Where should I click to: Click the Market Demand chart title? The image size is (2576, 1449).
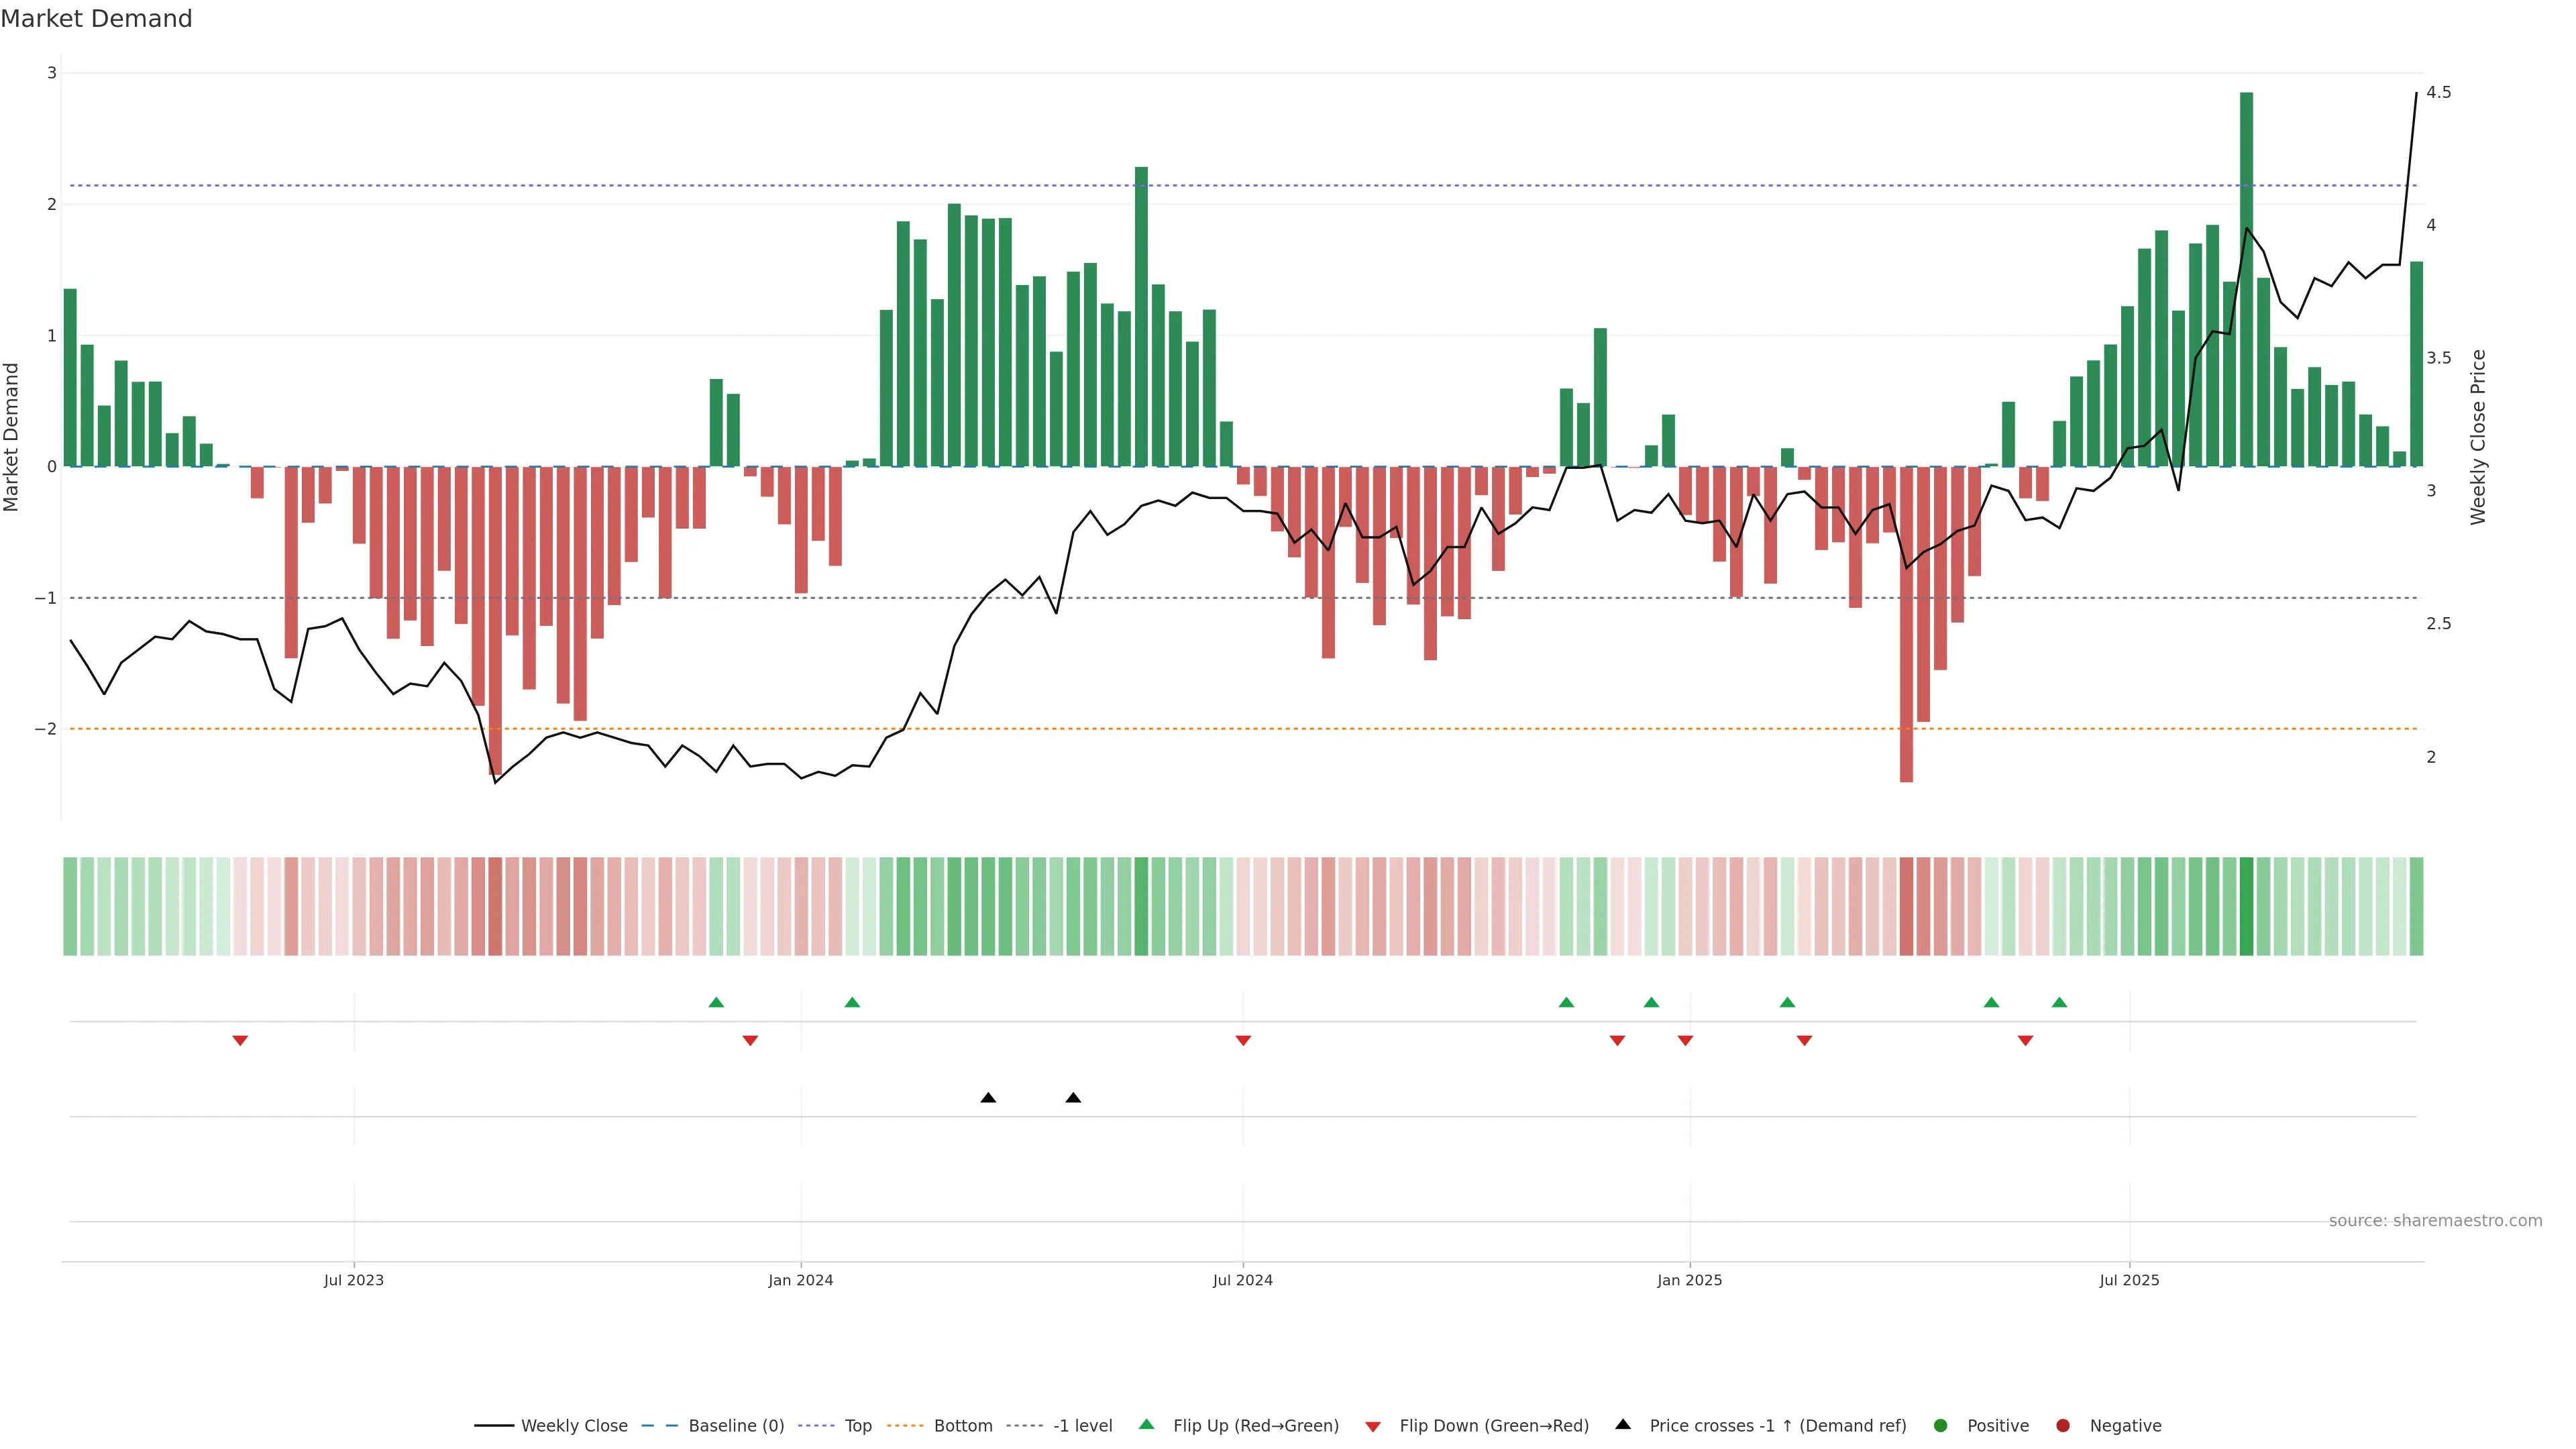(x=97, y=19)
